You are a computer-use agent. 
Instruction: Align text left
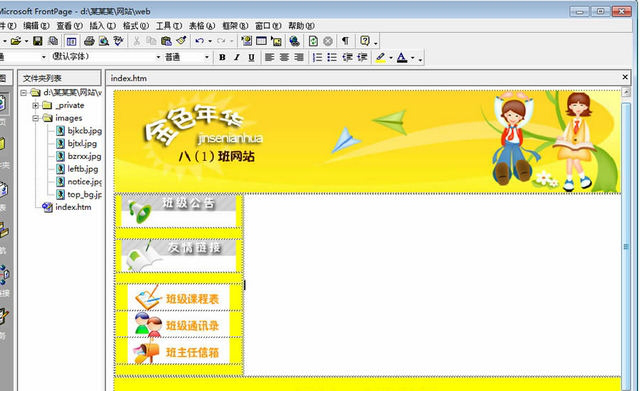tap(269, 58)
